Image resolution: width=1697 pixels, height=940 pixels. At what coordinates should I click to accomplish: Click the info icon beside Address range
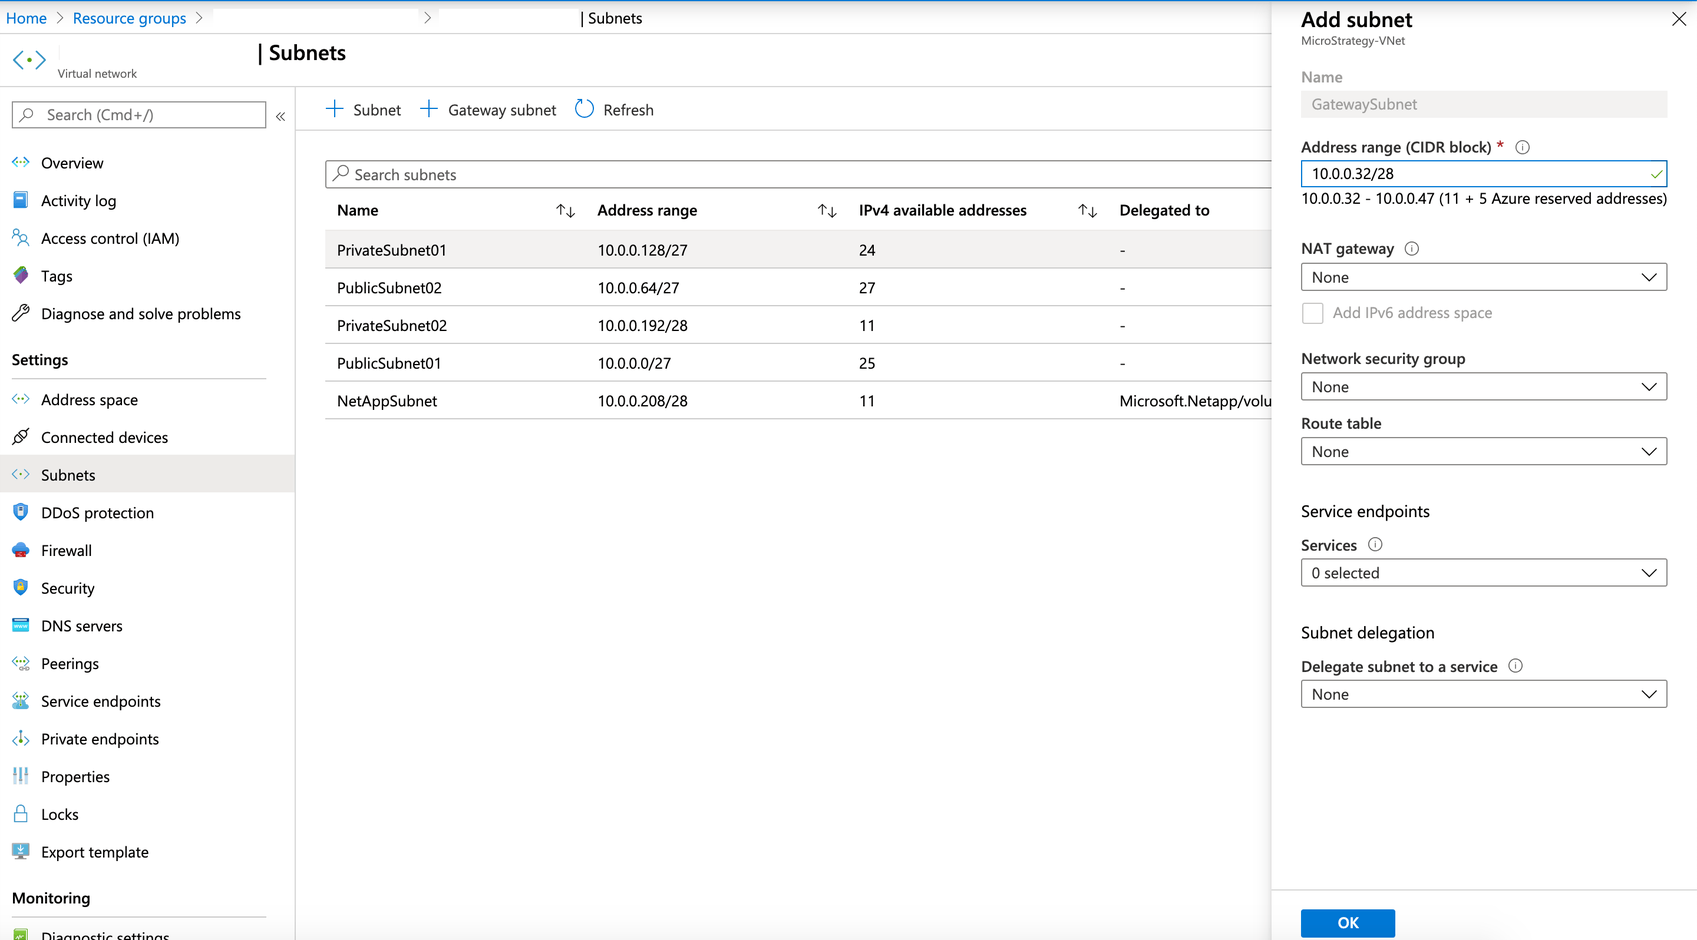(x=1522, y=147)
